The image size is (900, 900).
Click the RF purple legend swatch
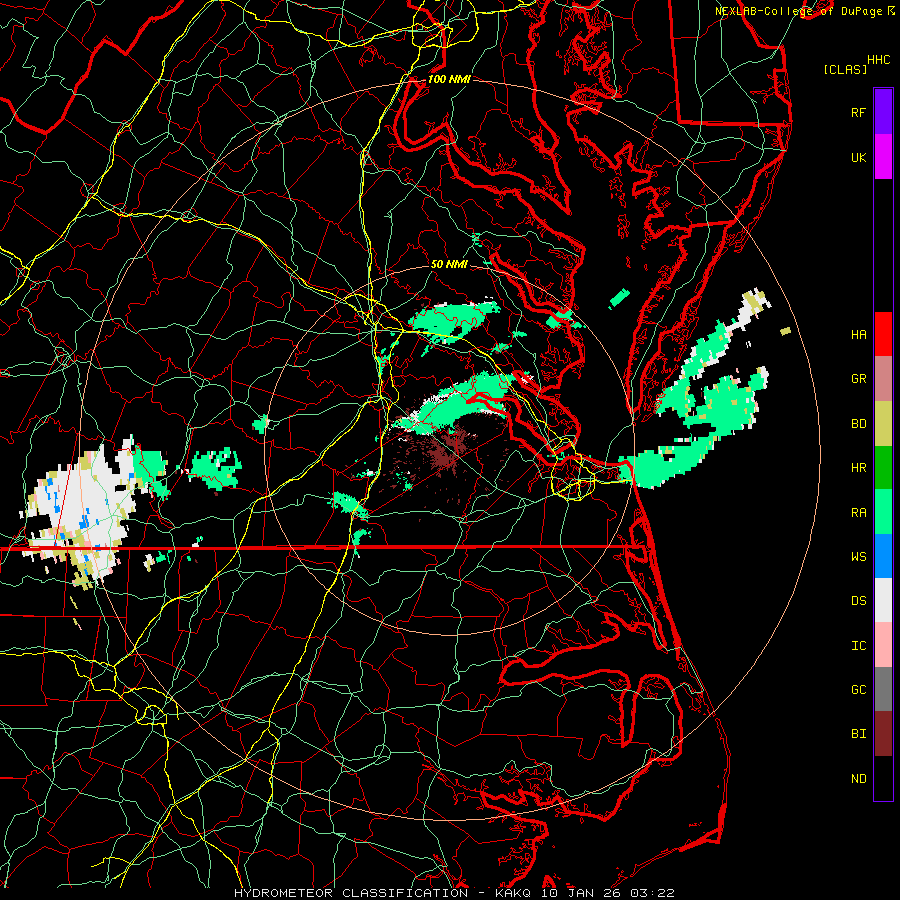point(883,112)
